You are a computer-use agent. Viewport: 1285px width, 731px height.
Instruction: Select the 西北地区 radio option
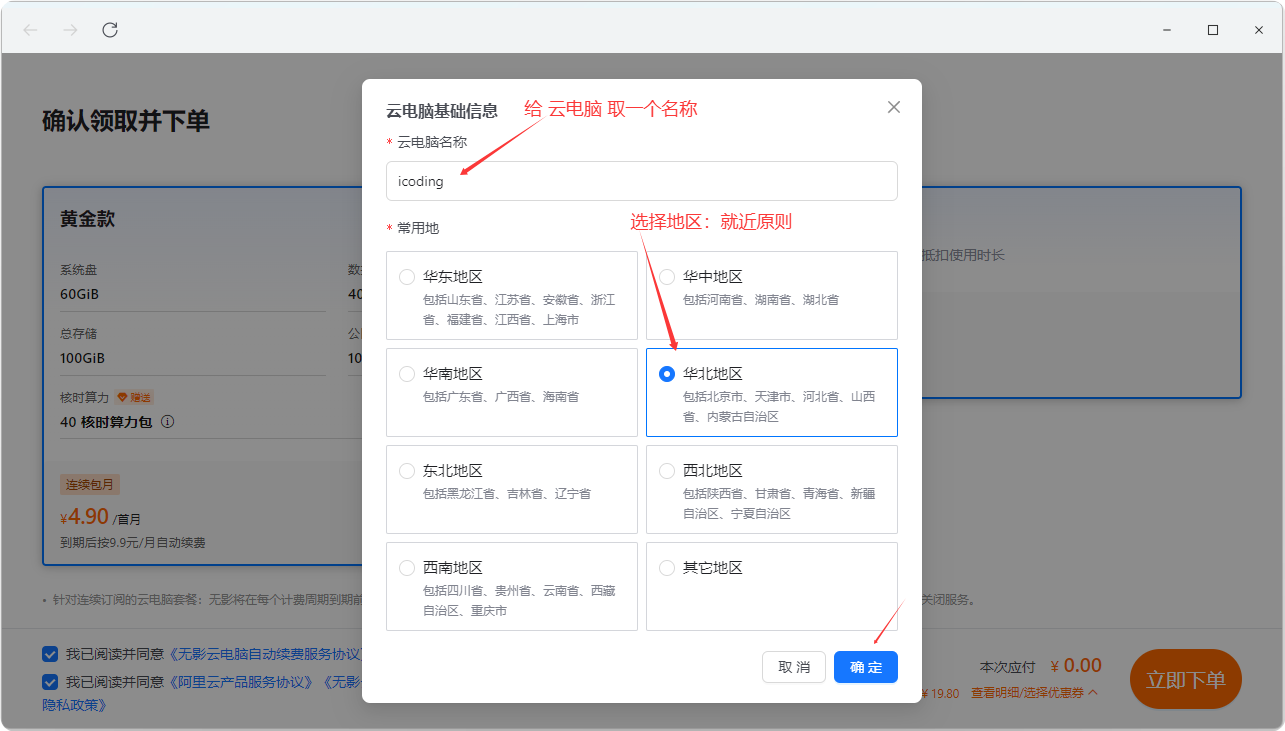(x=667, y=471)
